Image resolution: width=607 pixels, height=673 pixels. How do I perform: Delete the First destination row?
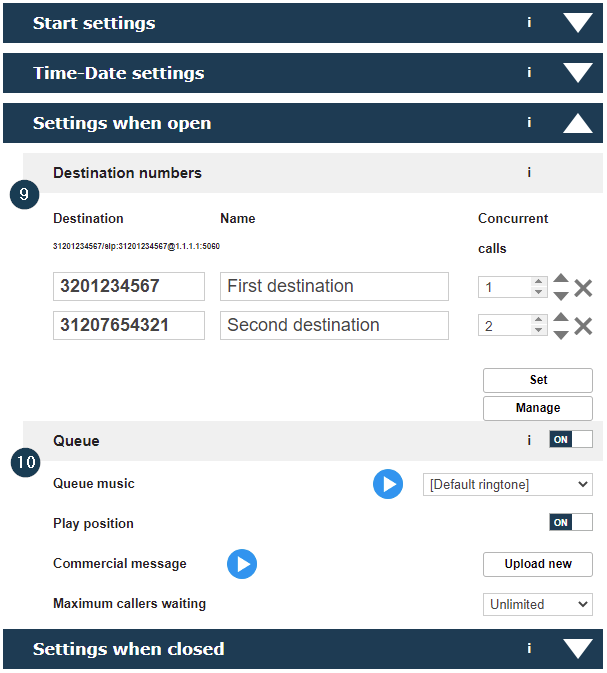coord(583,288)
